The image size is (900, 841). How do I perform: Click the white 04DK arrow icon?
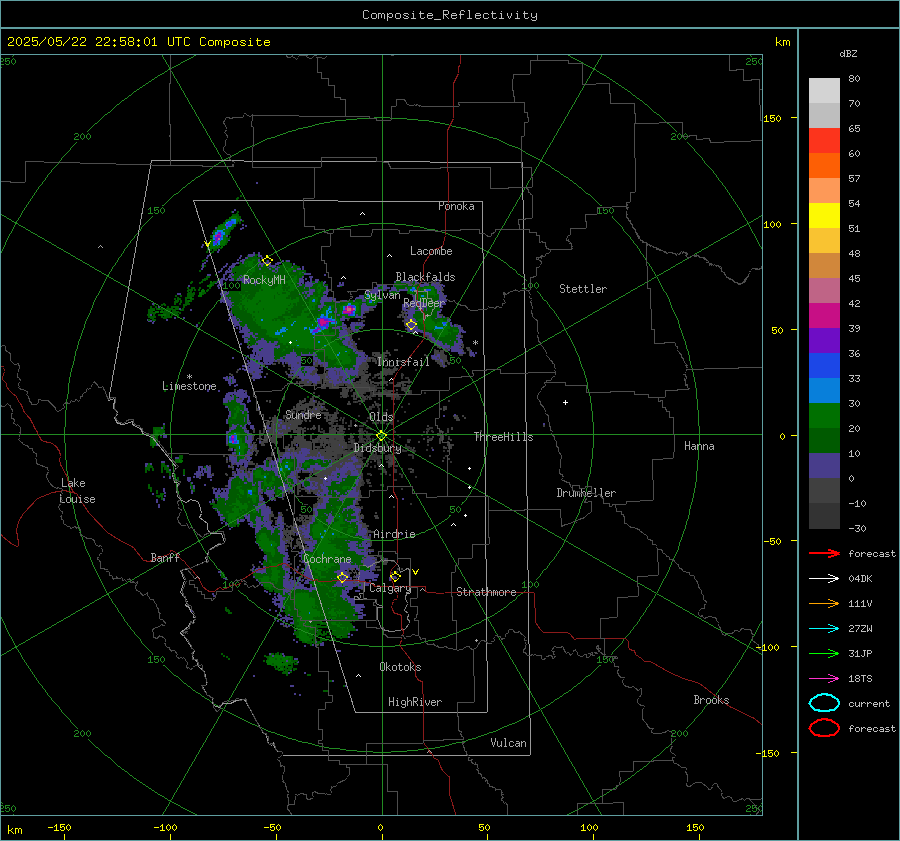tap(824, 579)
